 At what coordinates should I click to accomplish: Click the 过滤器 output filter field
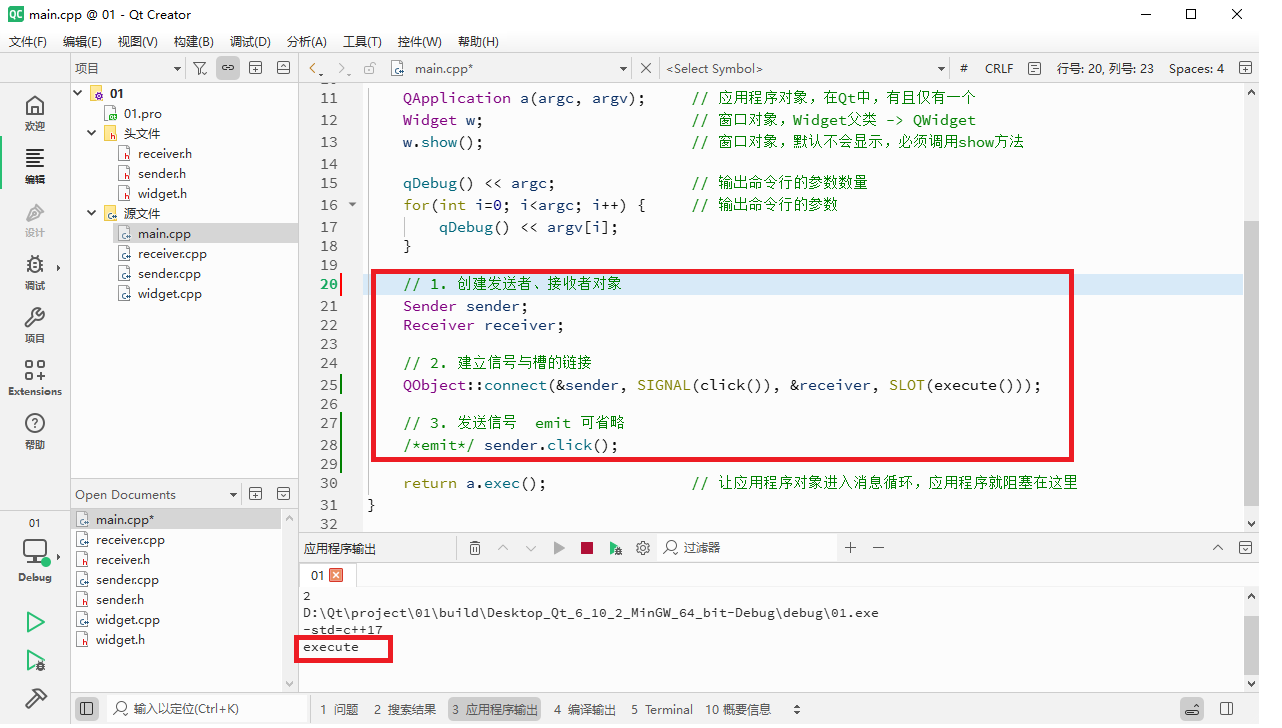(x=748, y=548)
